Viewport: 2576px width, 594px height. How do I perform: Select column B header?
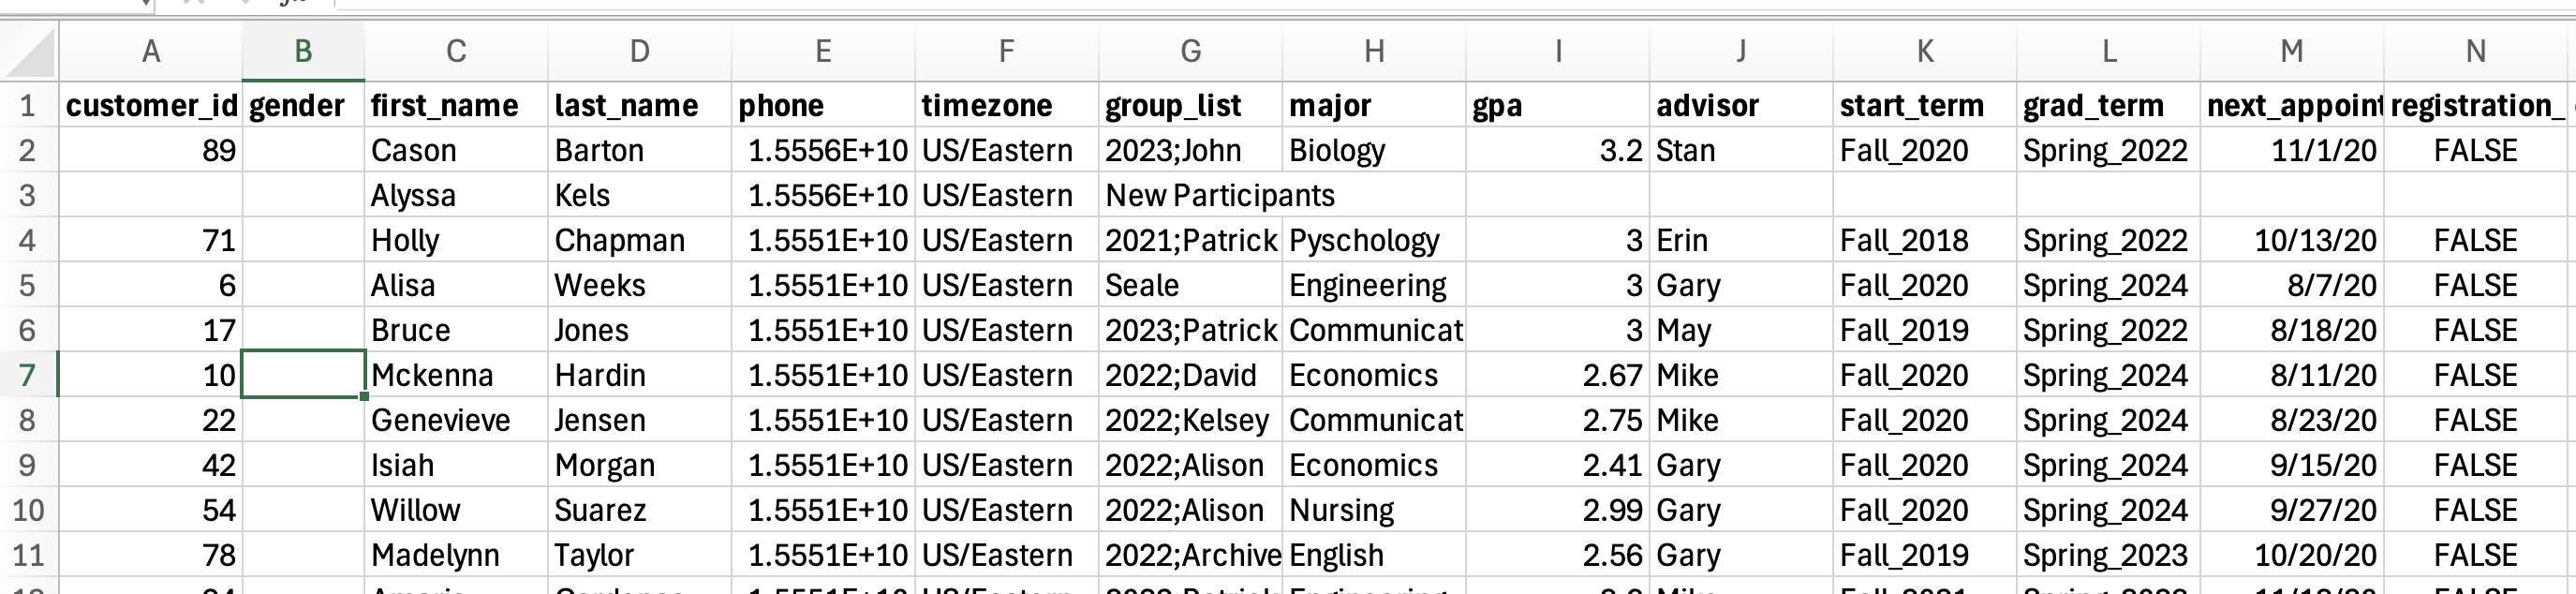303,51
